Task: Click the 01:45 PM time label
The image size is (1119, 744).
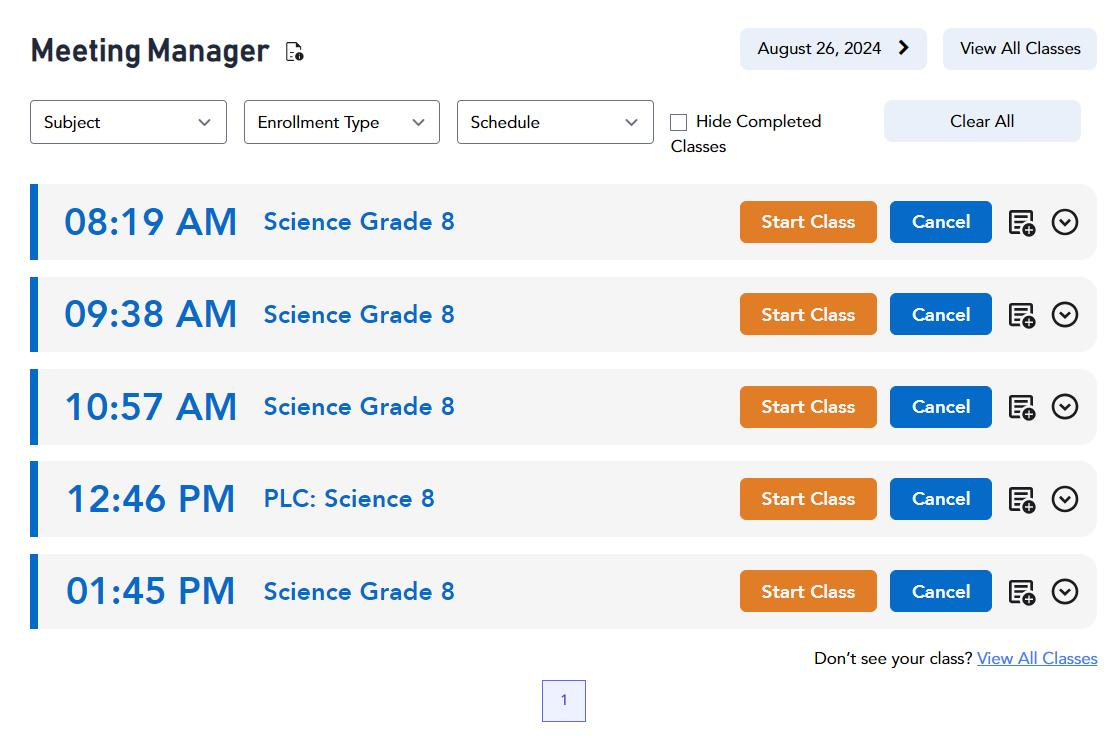Action: [x=151, y=591]
